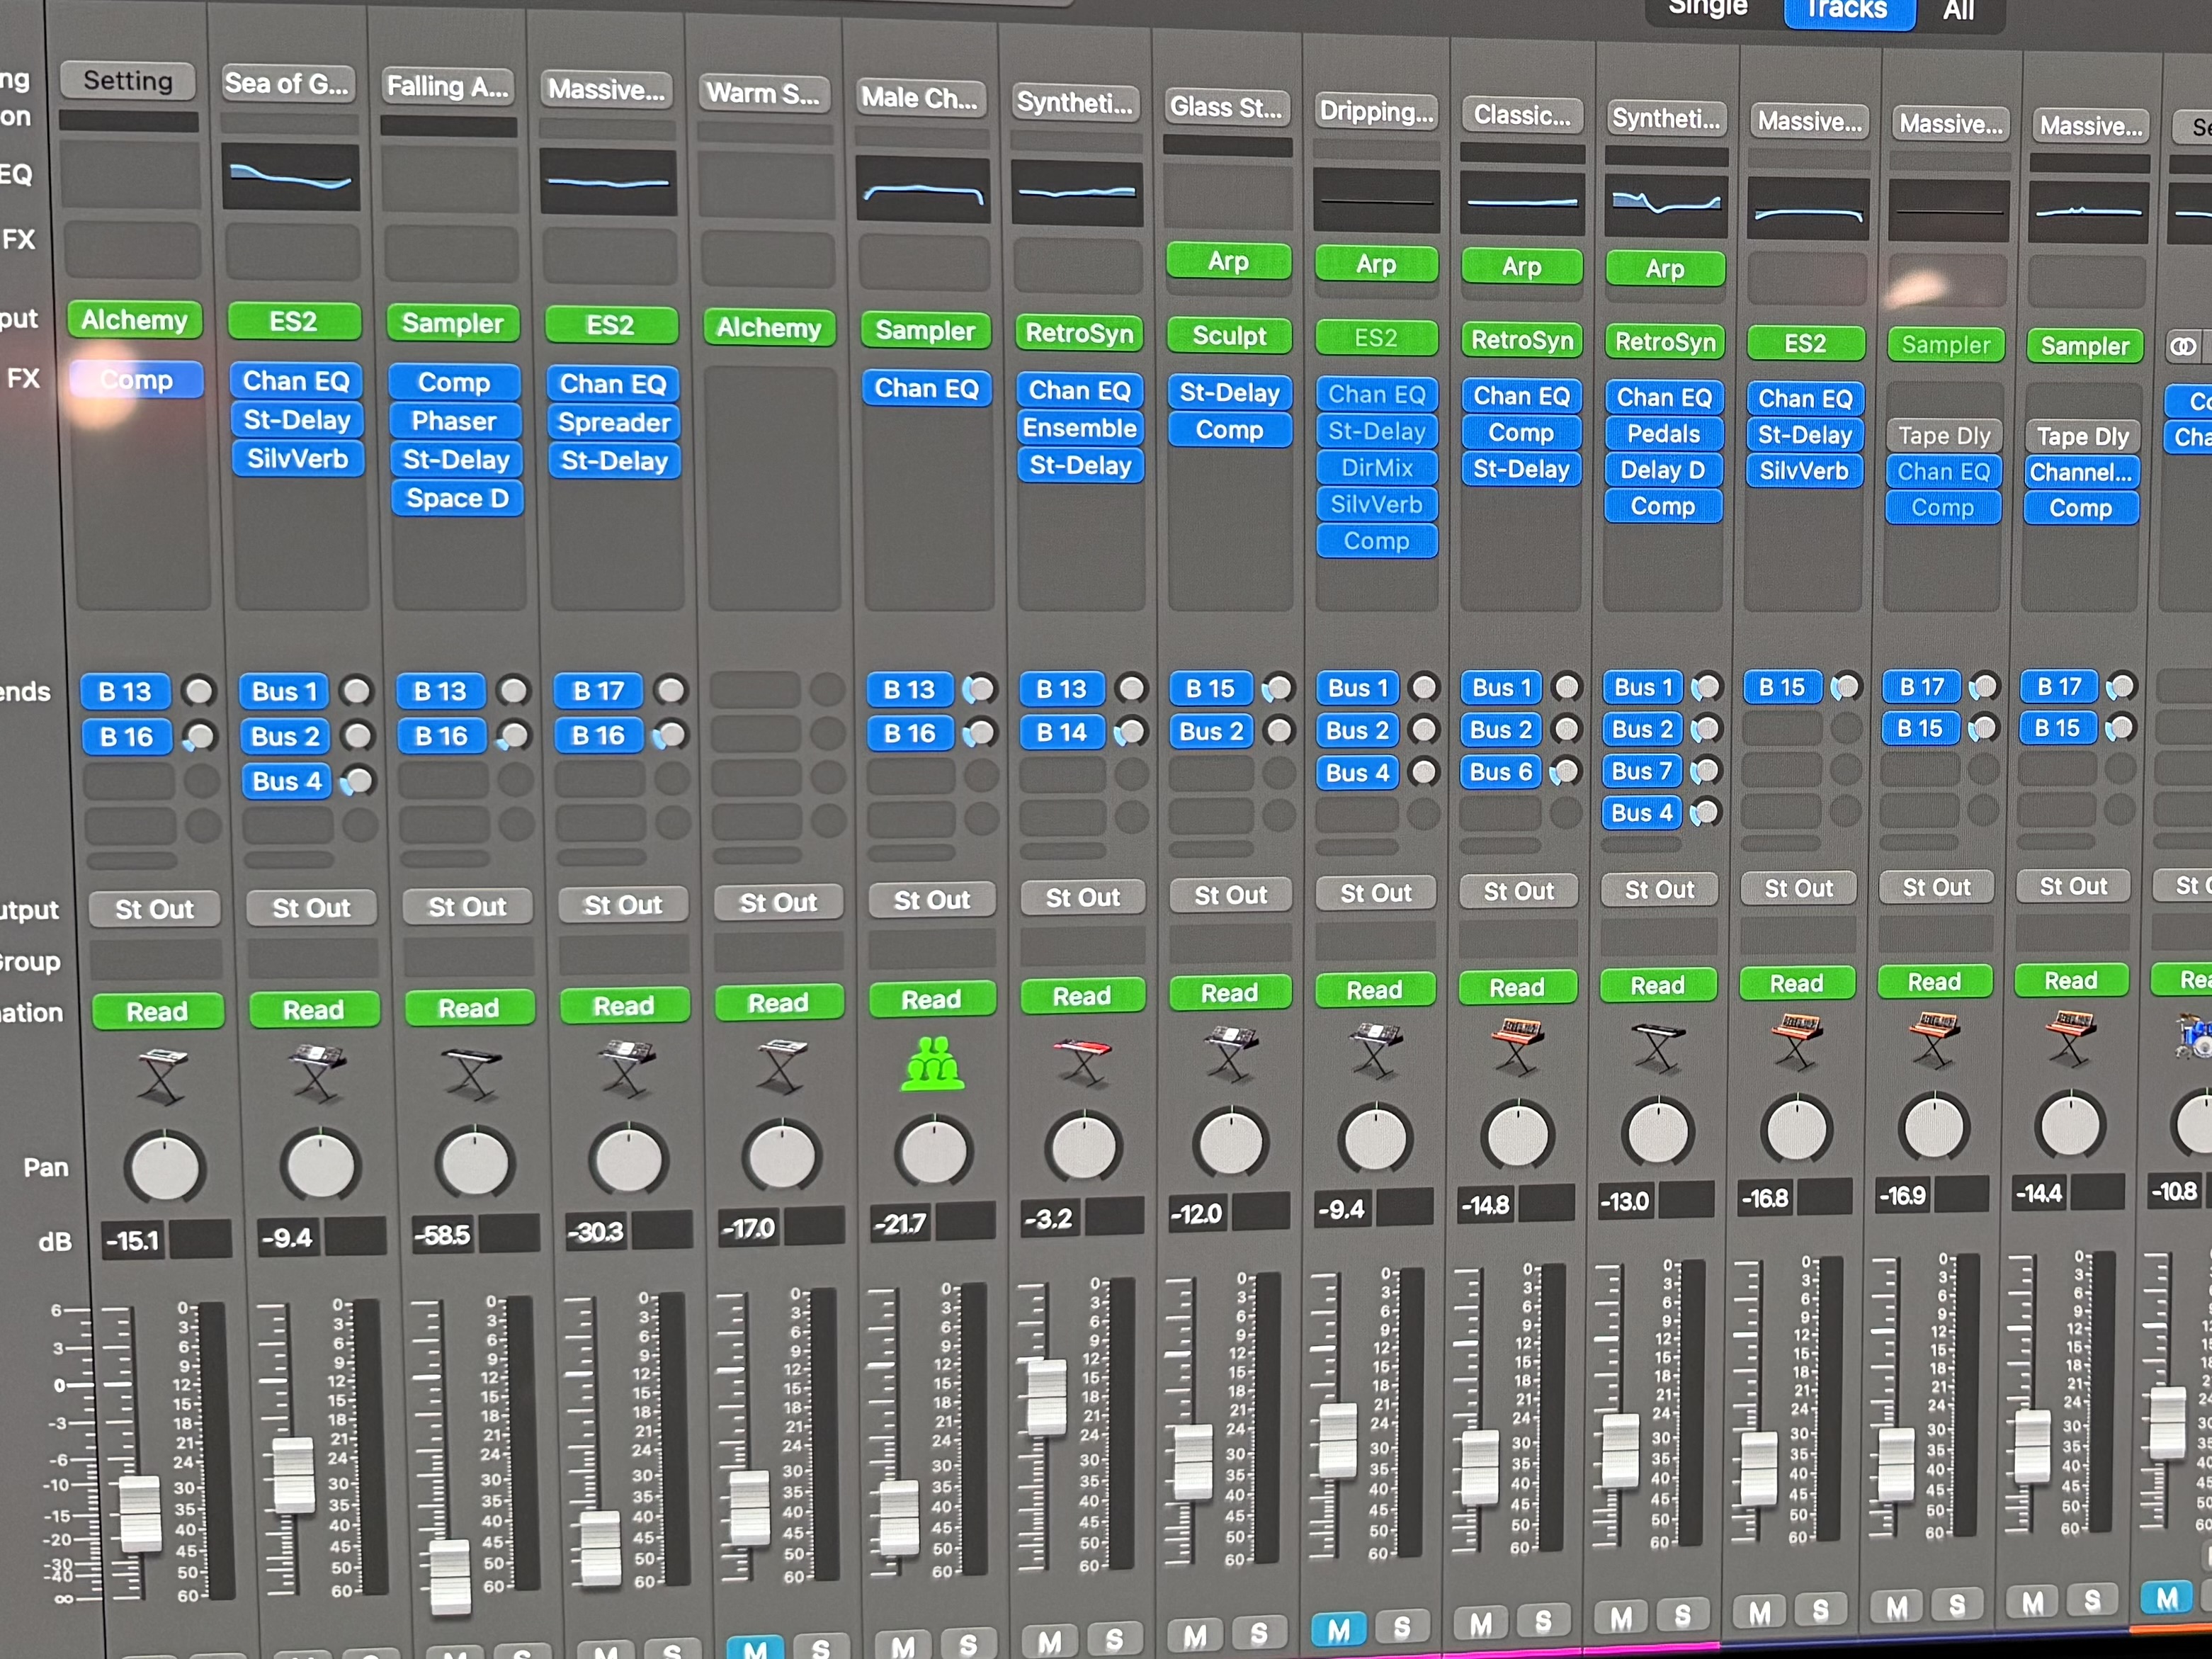This screenshot has height=1659, width=2212.
Task: Click the volume fader on the -3.2 dB strip
Action: [x=1047, y=1397]
